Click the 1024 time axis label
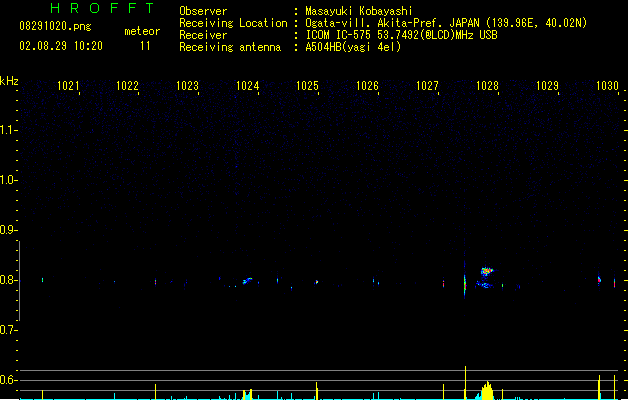The image size is (629, 400). coord(248,86)
